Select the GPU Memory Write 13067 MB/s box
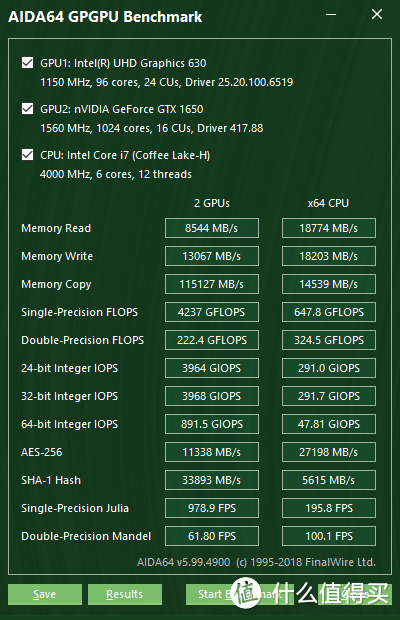The image size is (400, 620). (212, 256)
